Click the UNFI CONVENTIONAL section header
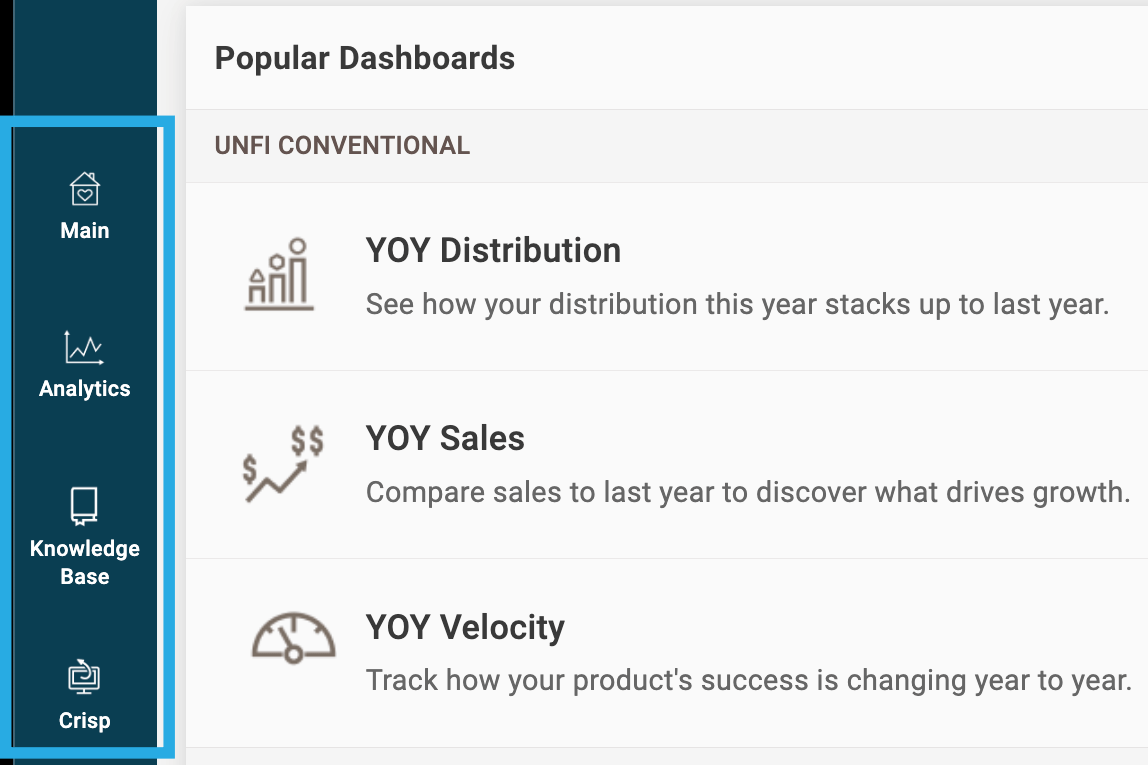 [x=342, y=146]
